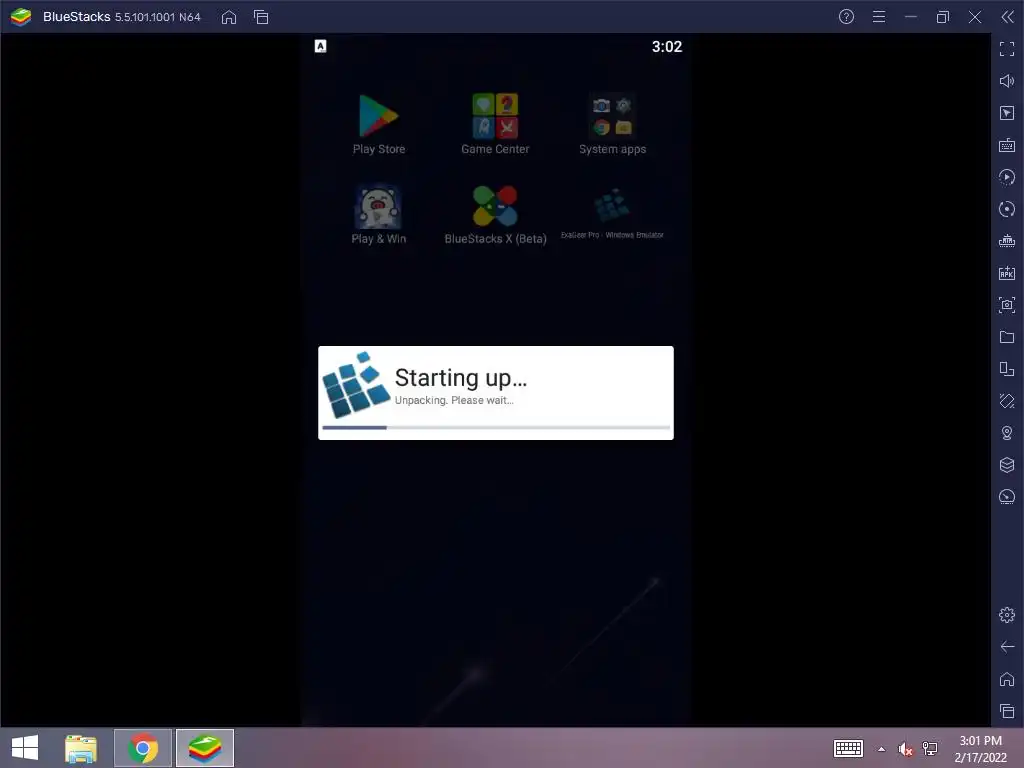Open keyboard game controls in sidebar
Image resolution: width=1024 pixels, height=768 pixels.
(1007, 145)
